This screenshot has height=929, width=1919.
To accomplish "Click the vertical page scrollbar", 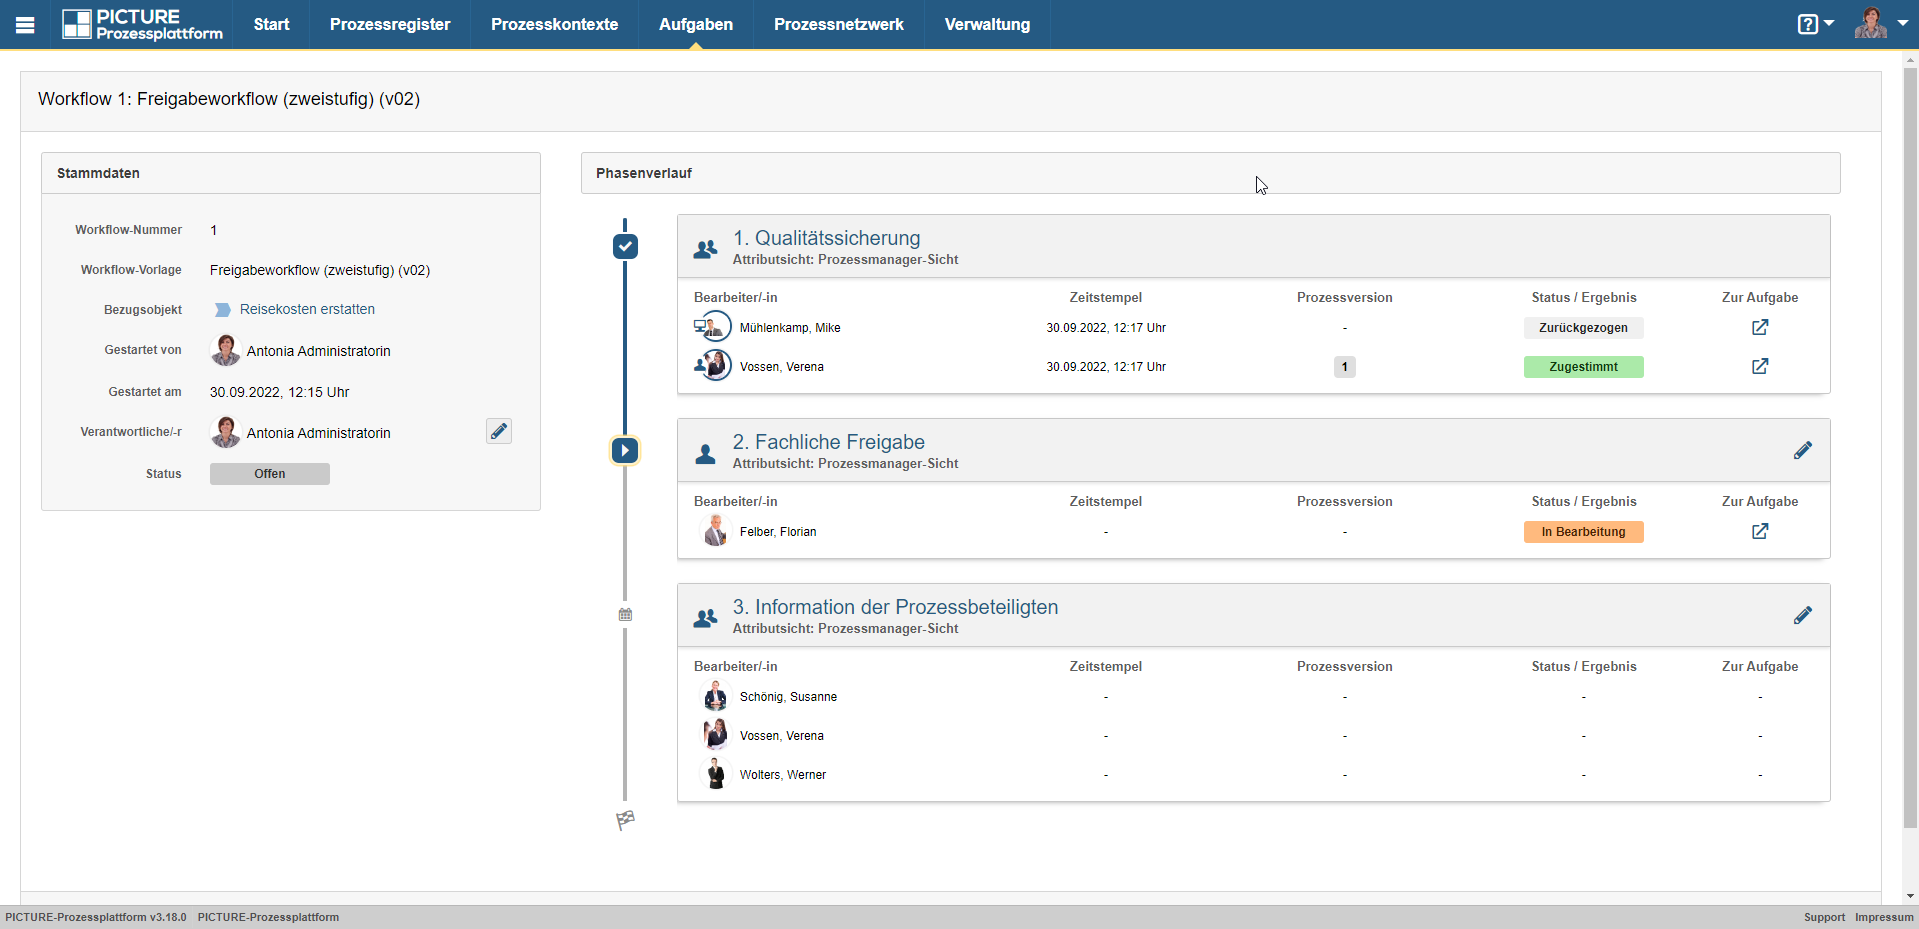I will [x=1910, y=450].
